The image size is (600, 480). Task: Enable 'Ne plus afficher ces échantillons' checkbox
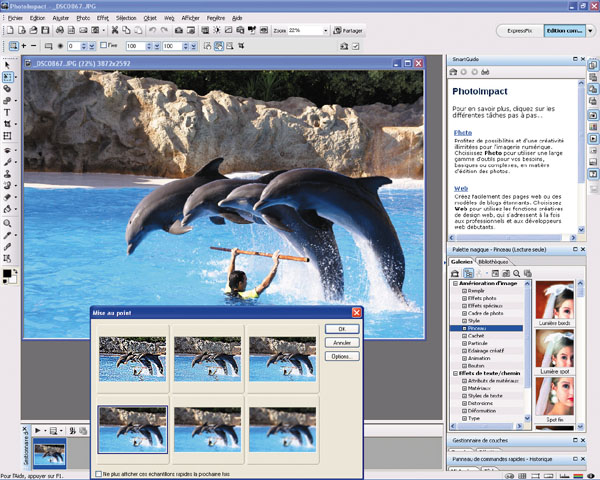[96, 473]
